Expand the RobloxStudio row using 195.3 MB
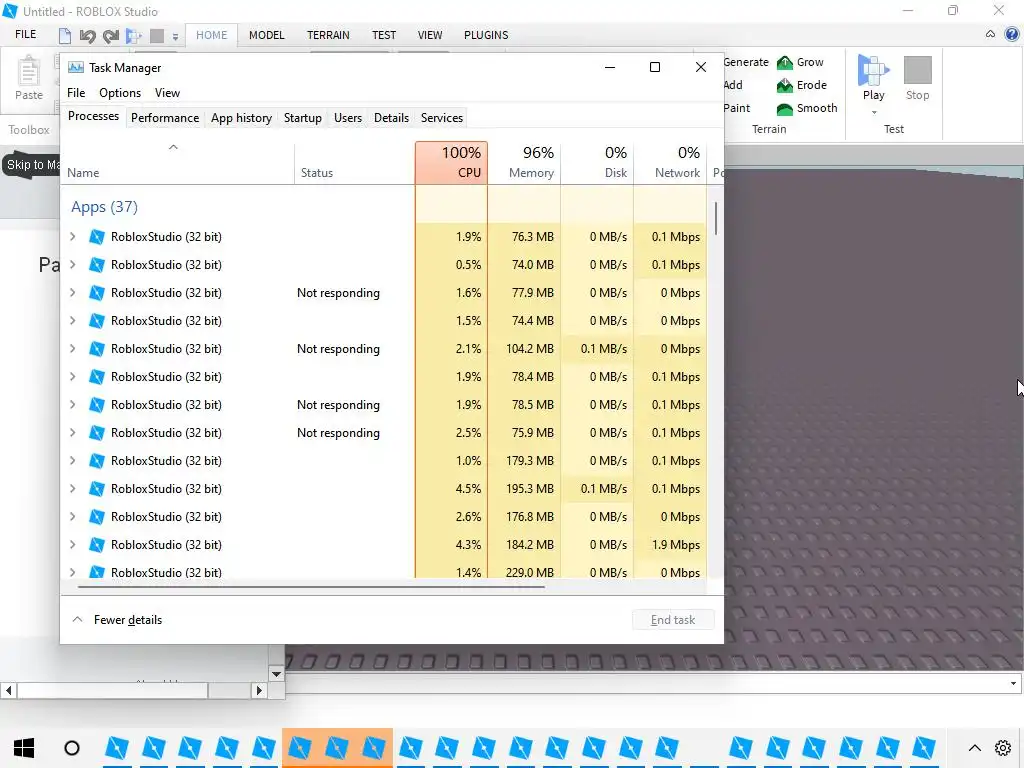The width and height of the screenshot is (1024, 768). coord(72,488)
